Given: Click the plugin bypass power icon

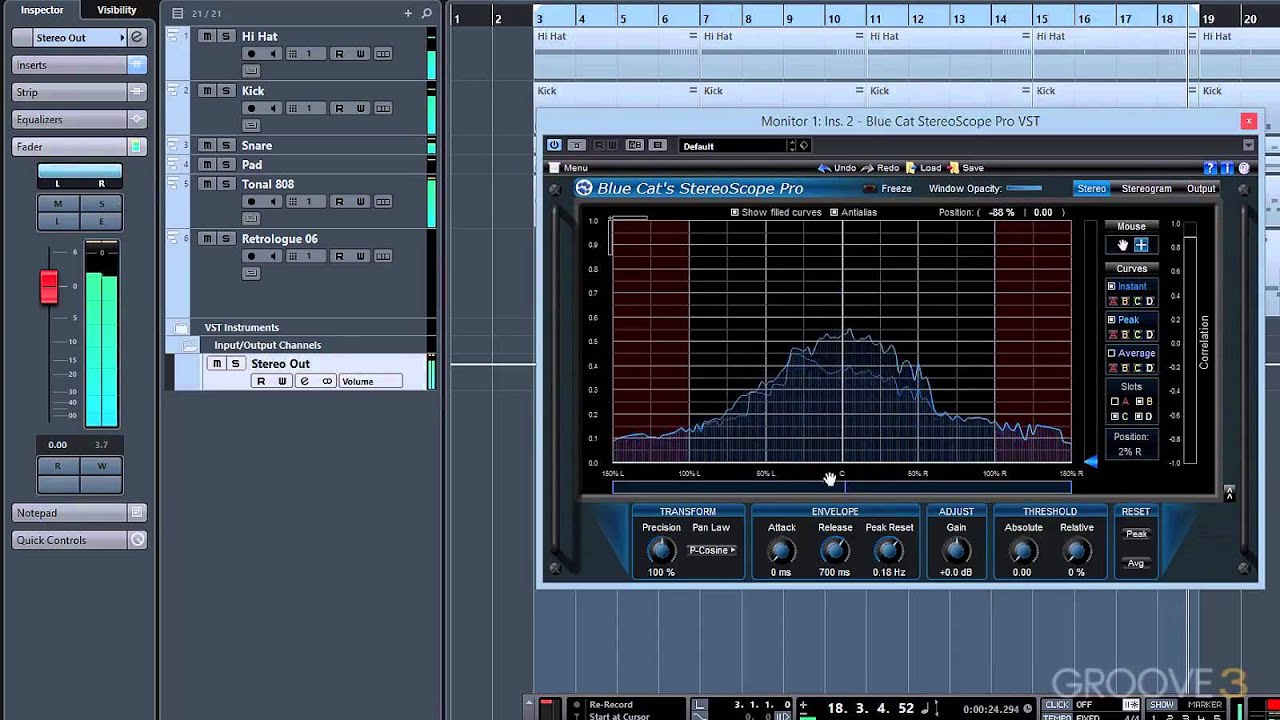Looking at the screenshot, I should 554,145.
